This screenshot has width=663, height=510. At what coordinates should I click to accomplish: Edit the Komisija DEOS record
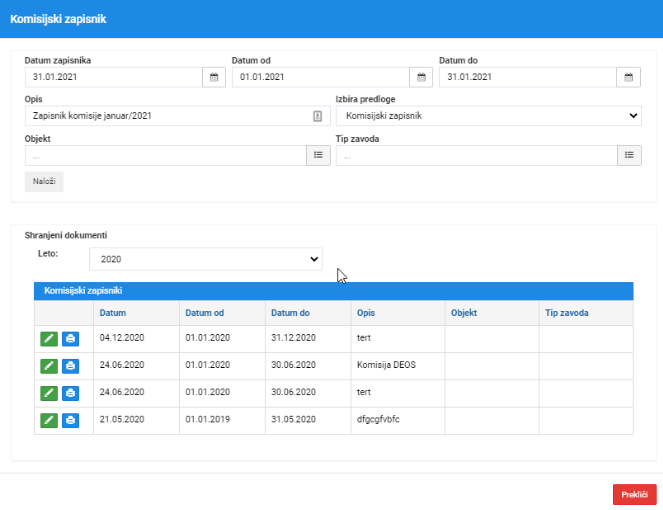click(49, 366)
